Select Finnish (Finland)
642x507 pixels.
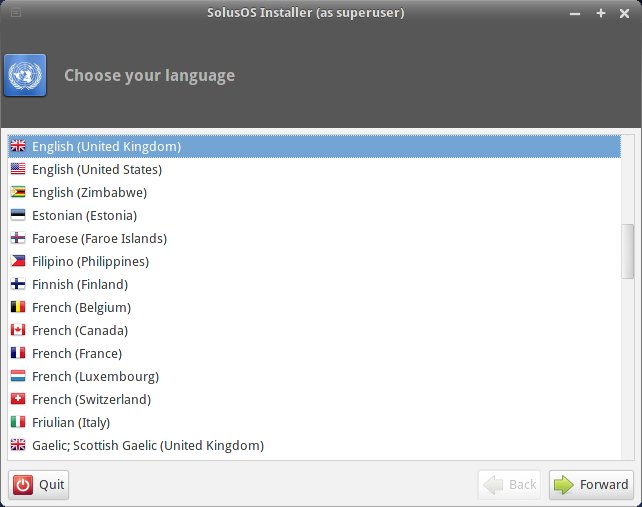point(314,284)
